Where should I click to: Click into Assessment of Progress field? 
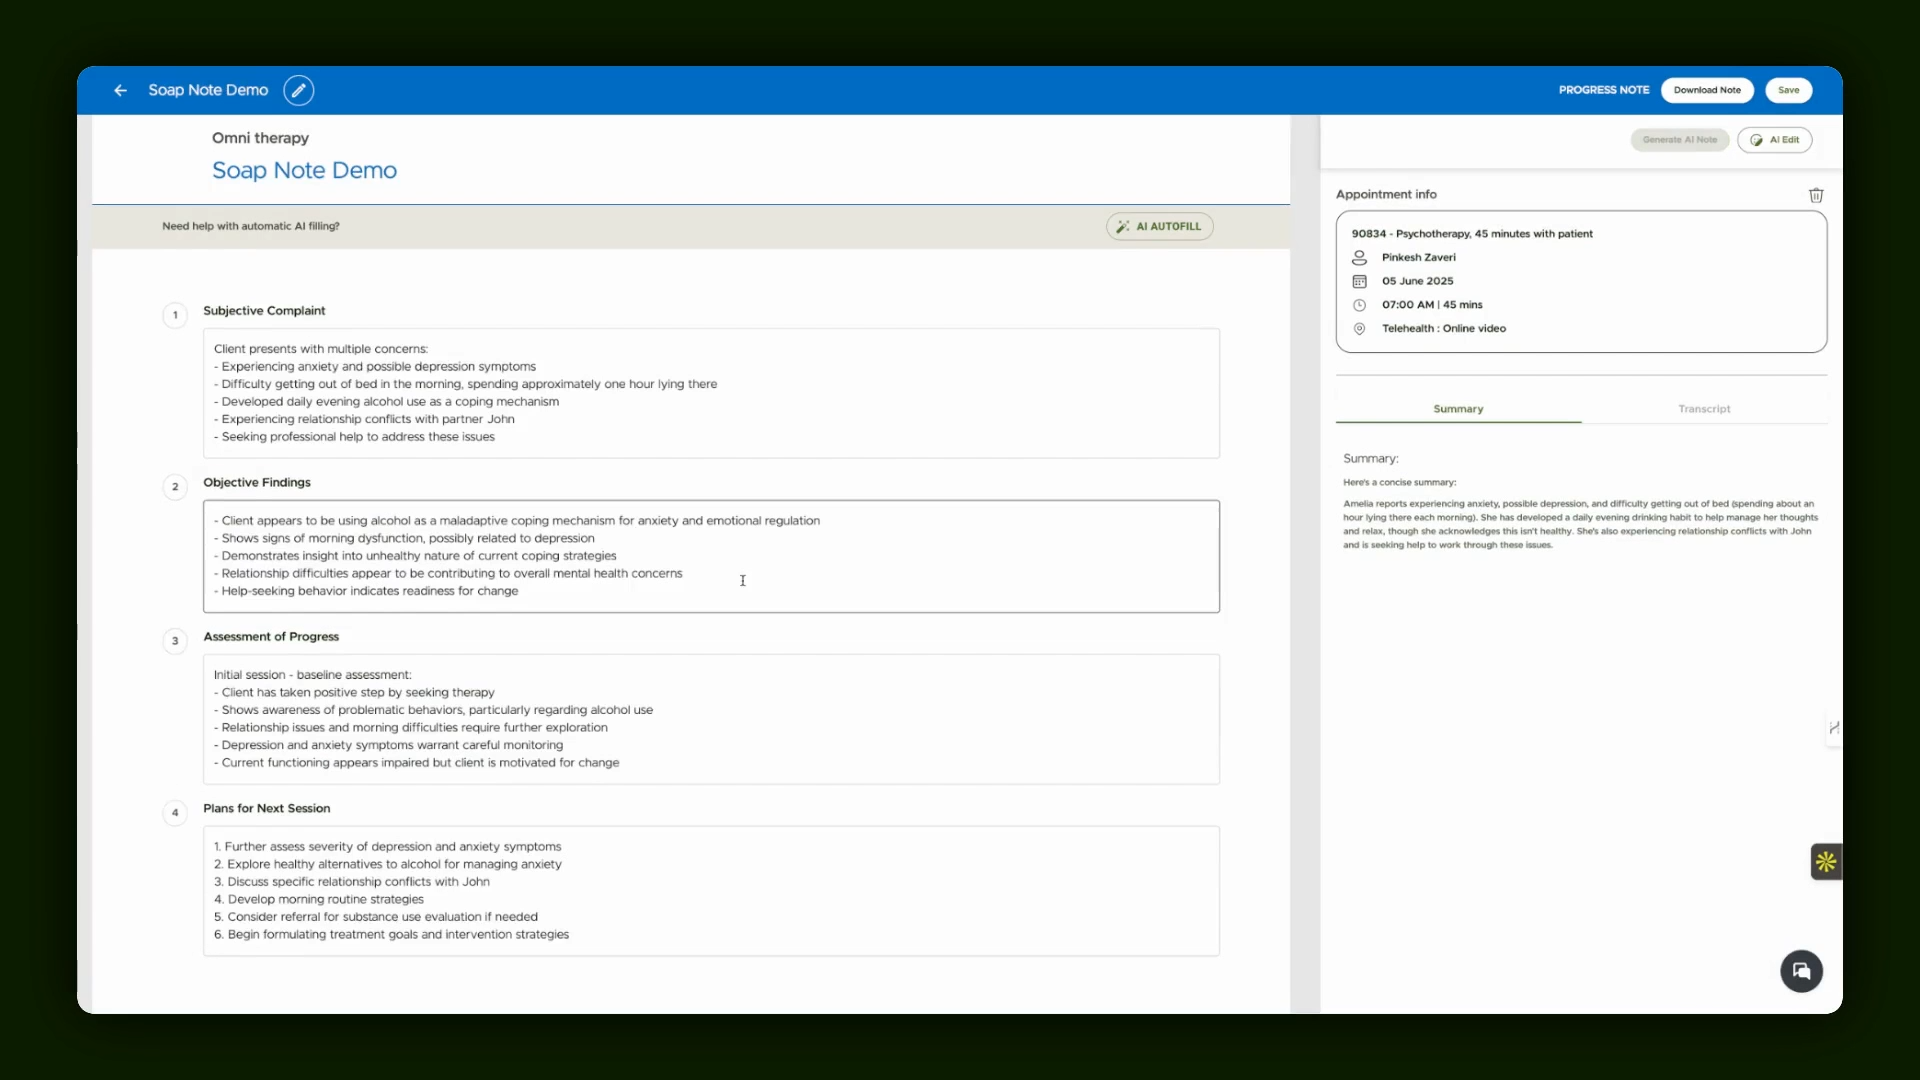click(711, 719)
